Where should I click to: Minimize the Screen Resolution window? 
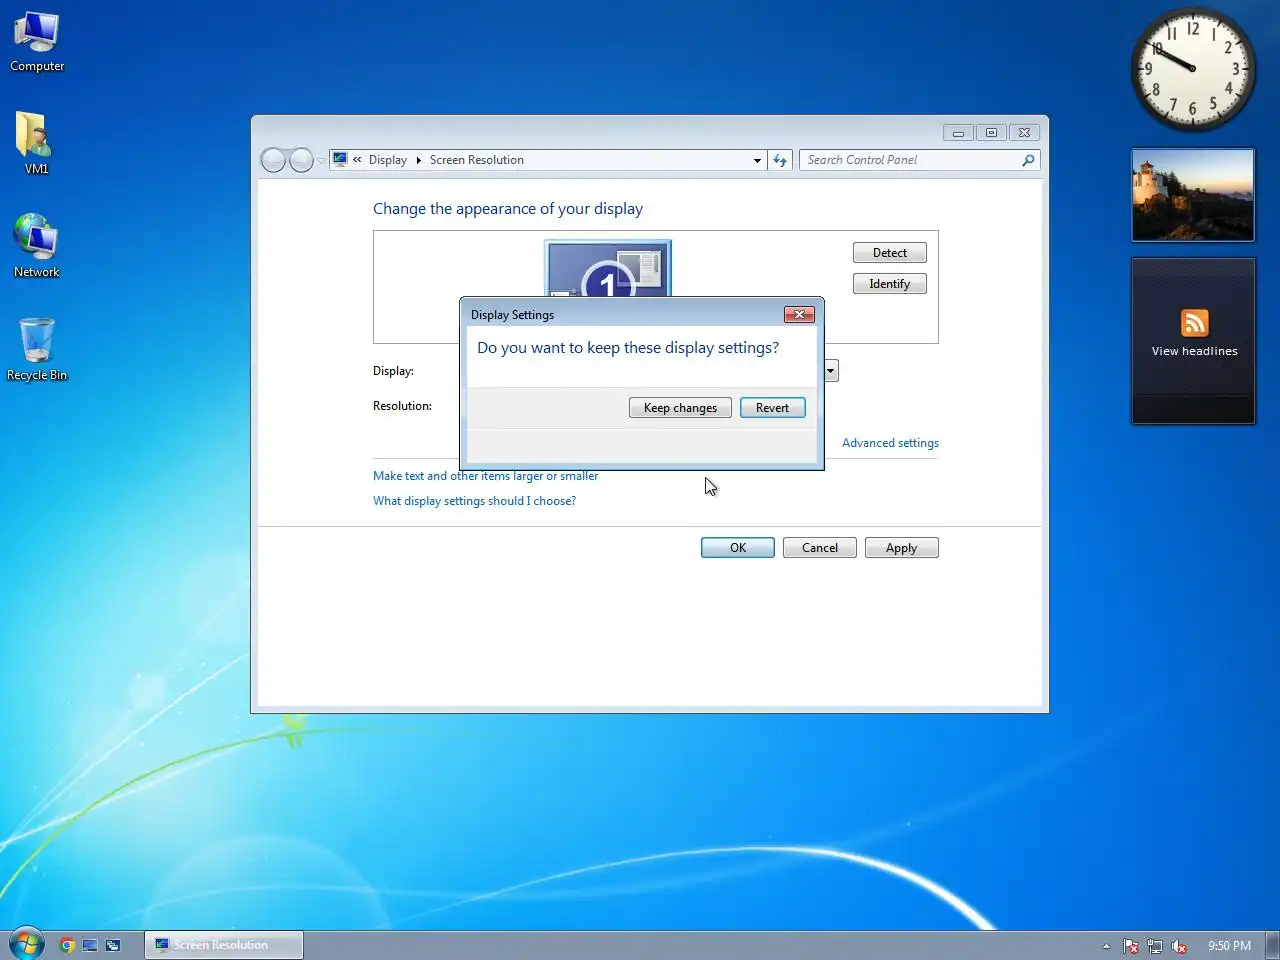click(958, 132)
